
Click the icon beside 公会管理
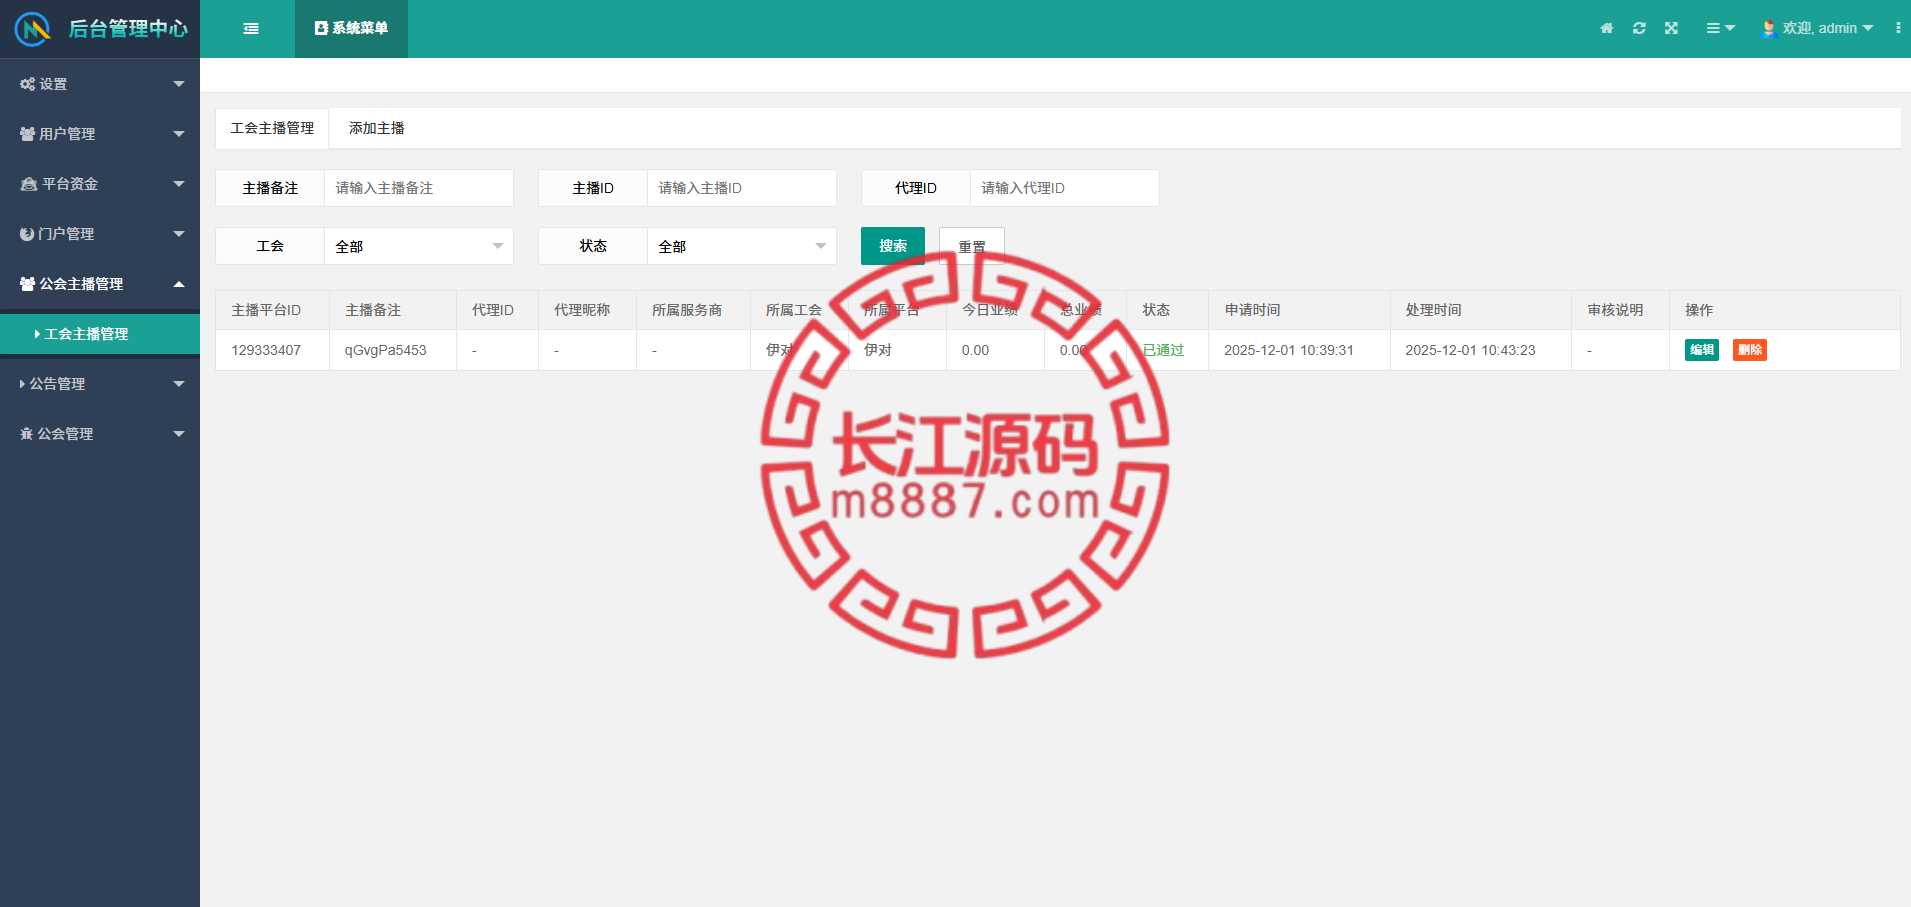pyautogui.click(x=27, y=434)
